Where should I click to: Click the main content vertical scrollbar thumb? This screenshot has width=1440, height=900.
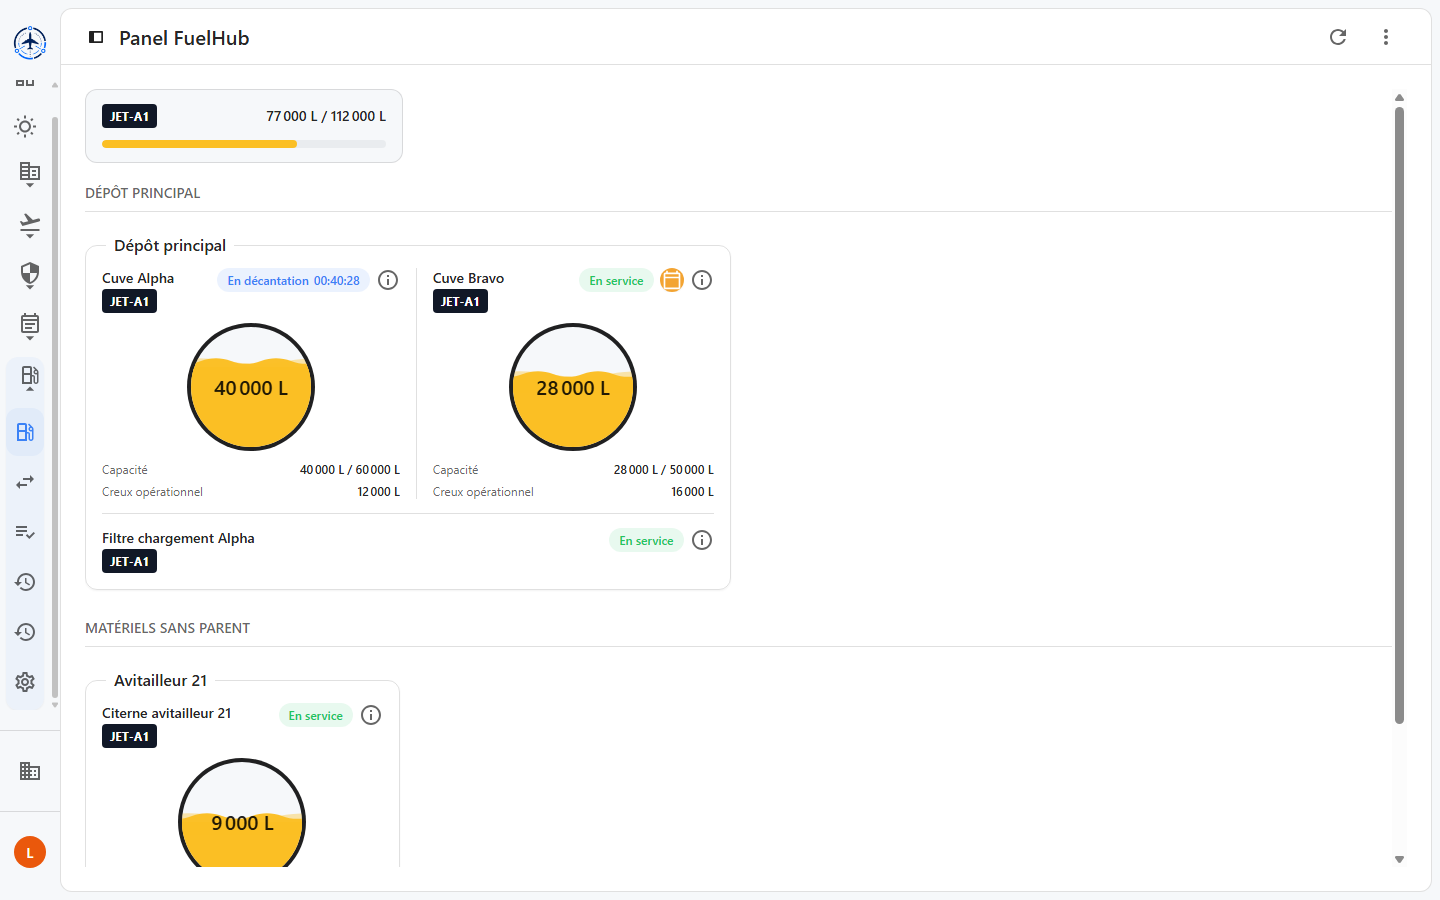(1399, 415)
